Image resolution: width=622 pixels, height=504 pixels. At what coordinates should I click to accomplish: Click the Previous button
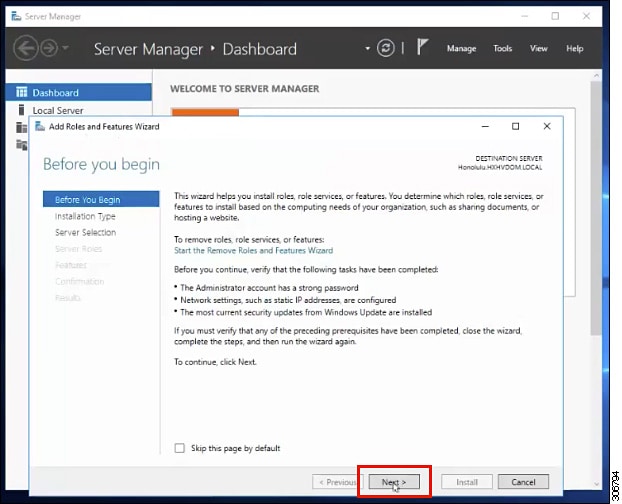338,482
